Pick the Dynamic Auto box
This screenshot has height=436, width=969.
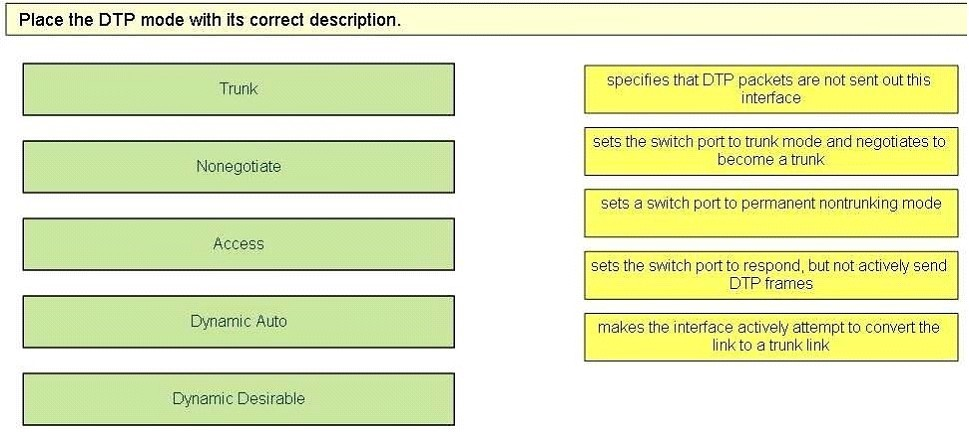[x=239, y=321]
